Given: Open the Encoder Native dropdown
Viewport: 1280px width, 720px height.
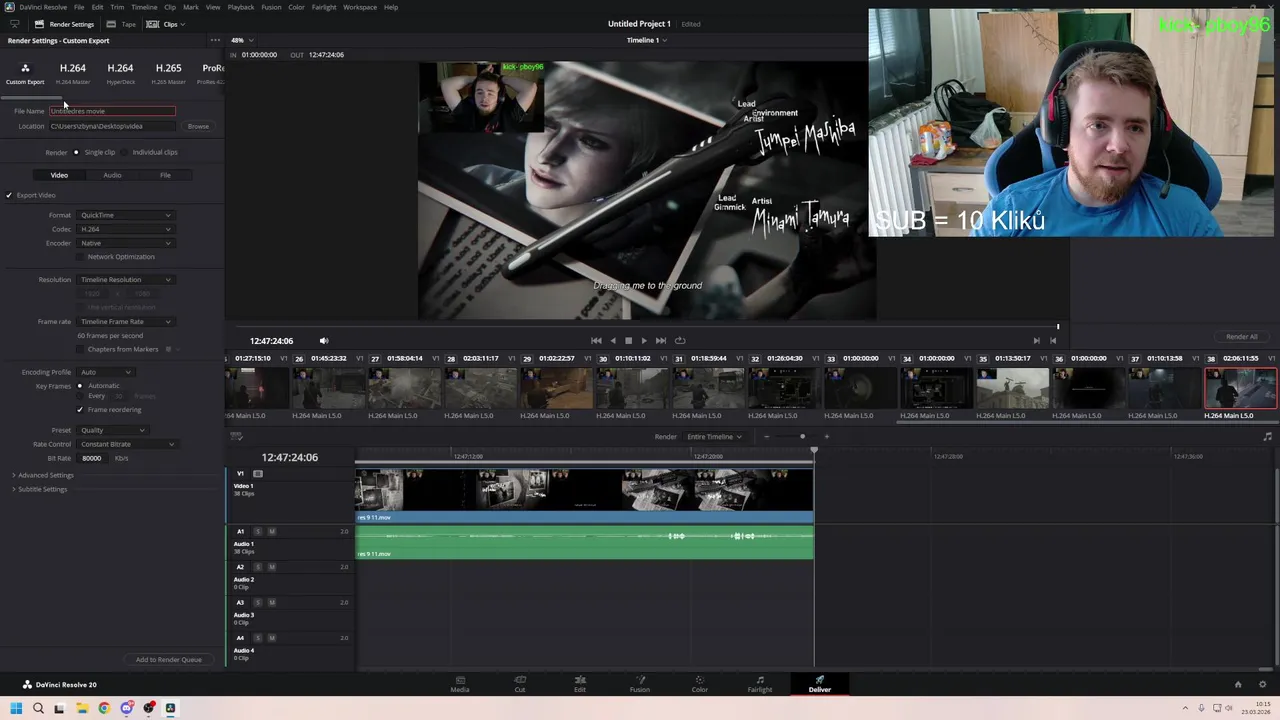Looking at the screenshot, I should [x=125, y=243].
